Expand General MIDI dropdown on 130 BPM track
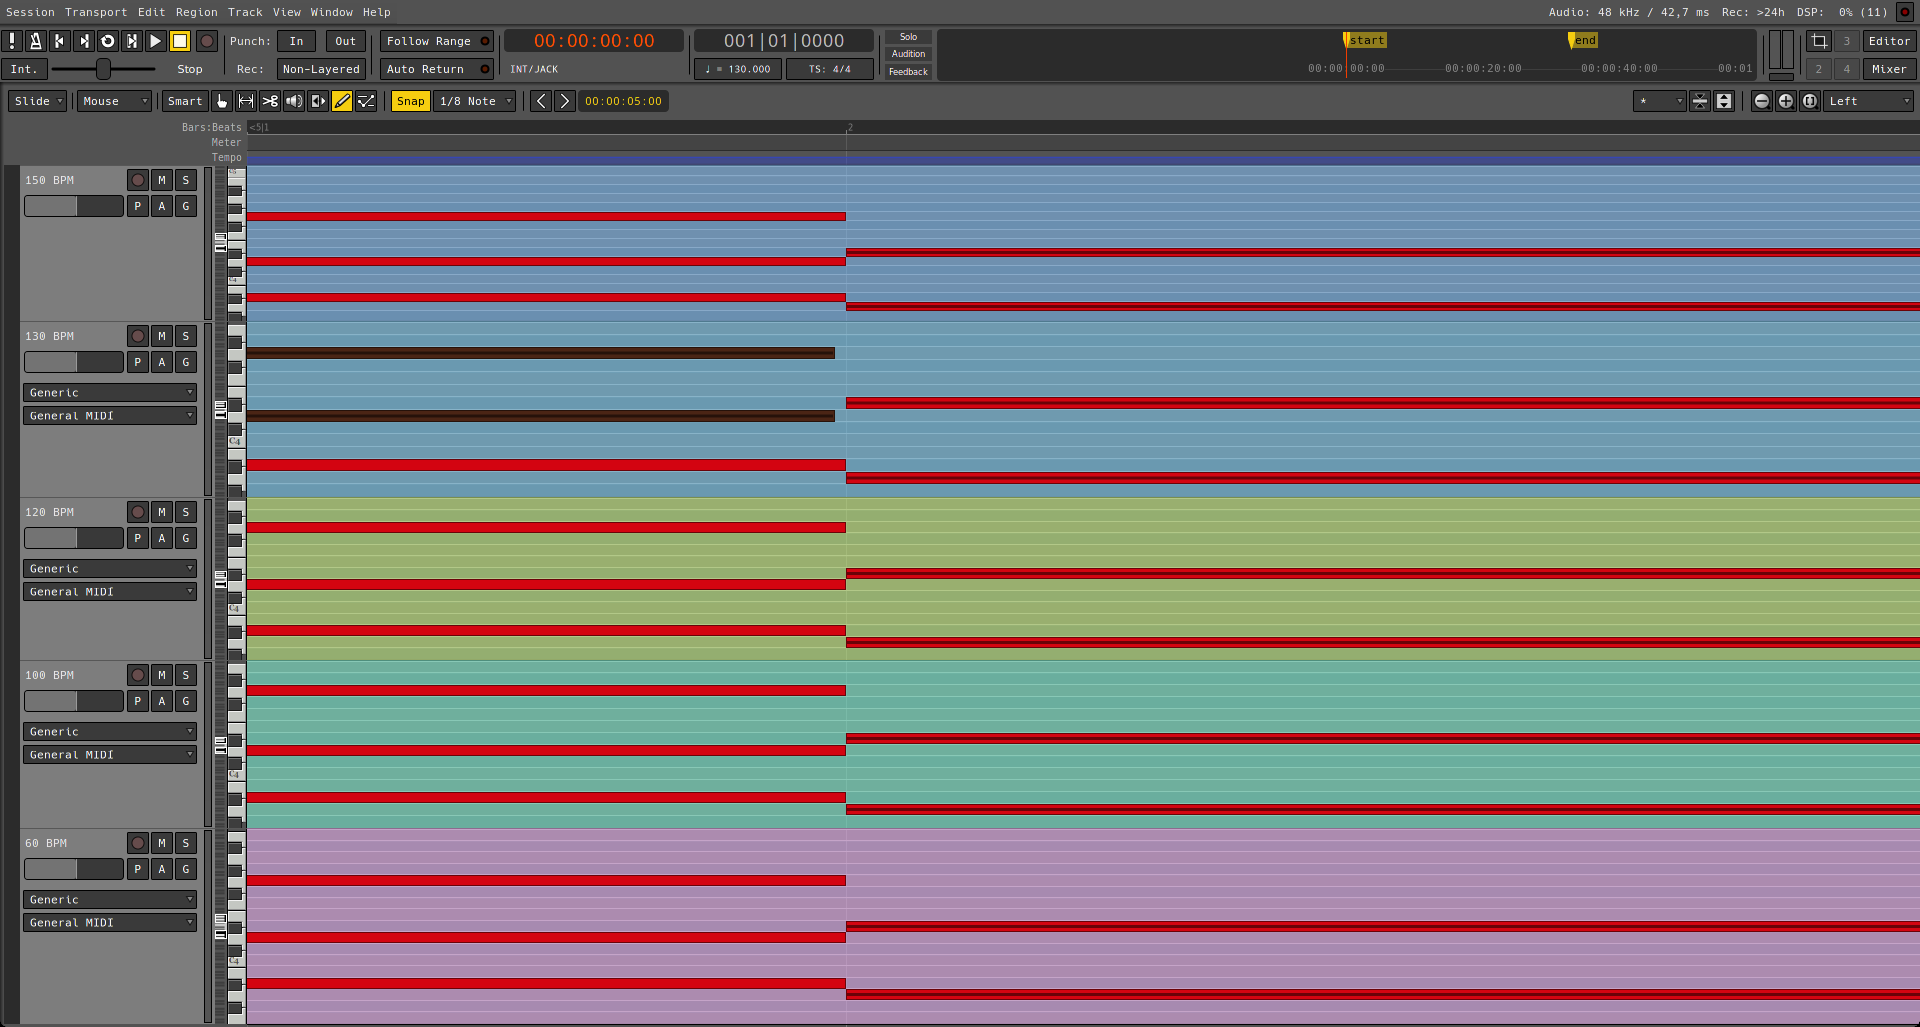 [110, 416]
